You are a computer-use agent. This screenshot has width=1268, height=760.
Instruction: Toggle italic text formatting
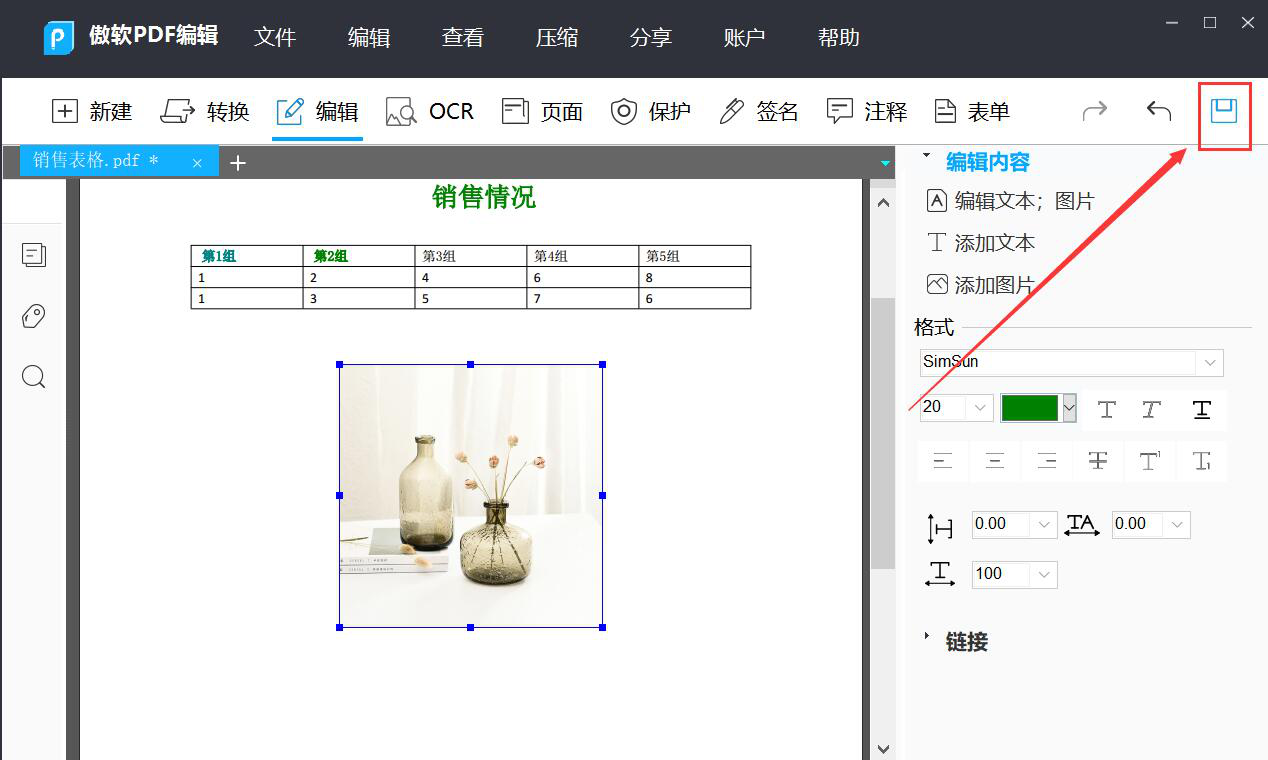(x=1151, y=409)
